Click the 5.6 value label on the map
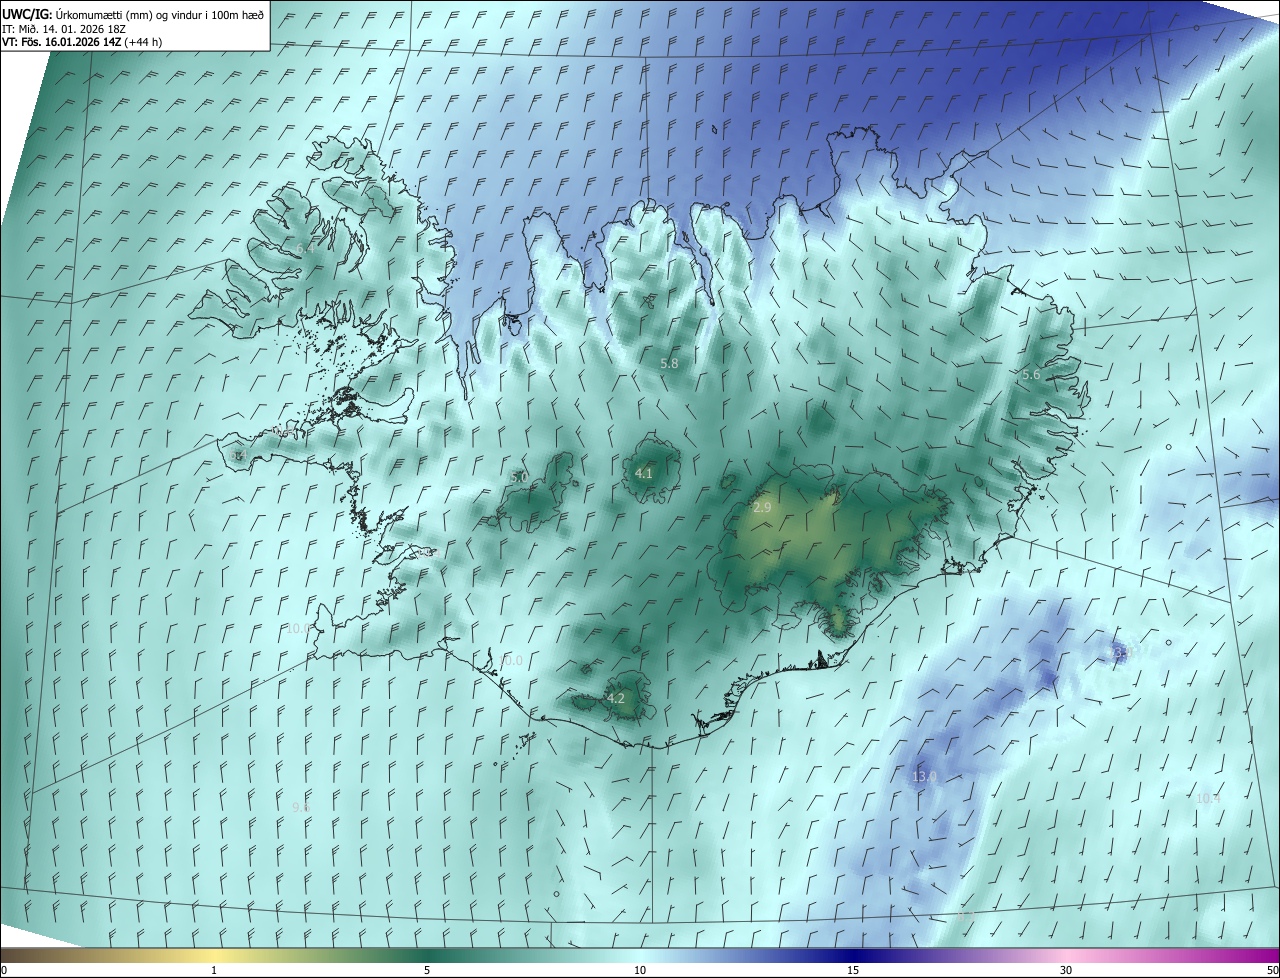Viewport: 1280px width, 978px height. point(1031,374)
